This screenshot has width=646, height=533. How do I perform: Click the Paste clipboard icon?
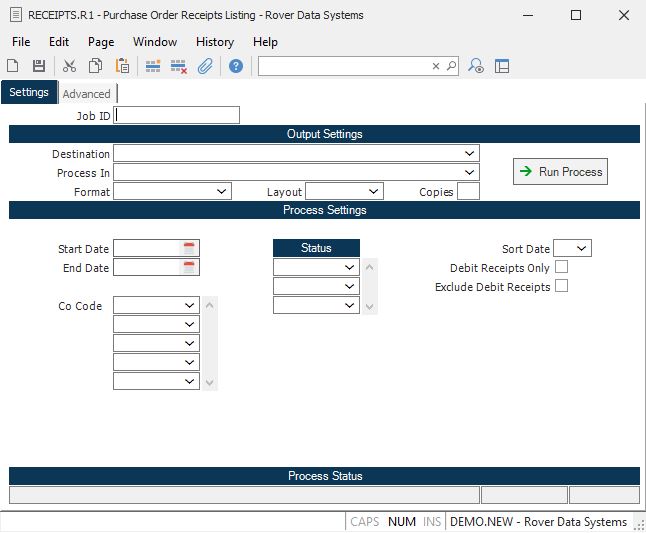122,66
